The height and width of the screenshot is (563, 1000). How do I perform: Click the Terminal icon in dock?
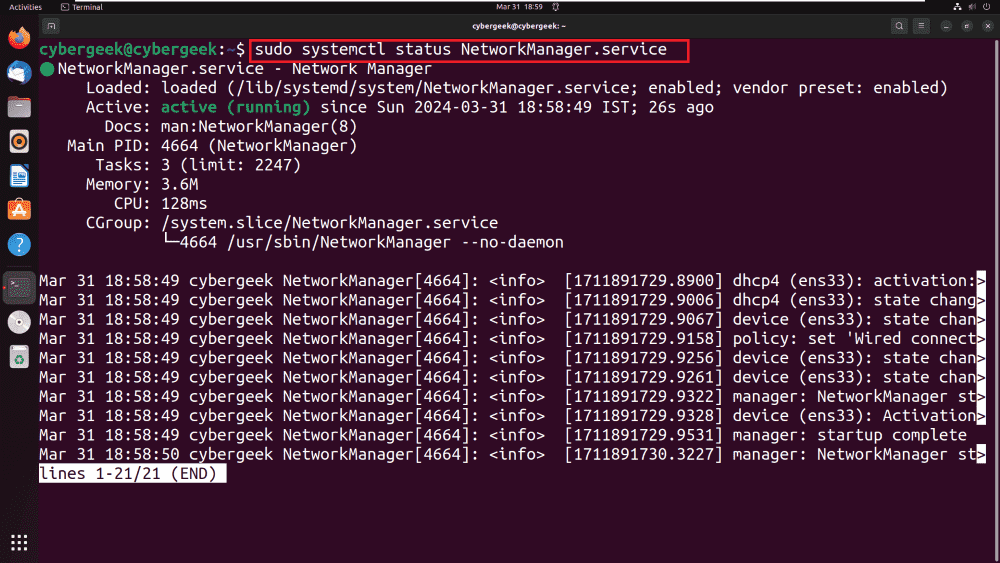19,287
